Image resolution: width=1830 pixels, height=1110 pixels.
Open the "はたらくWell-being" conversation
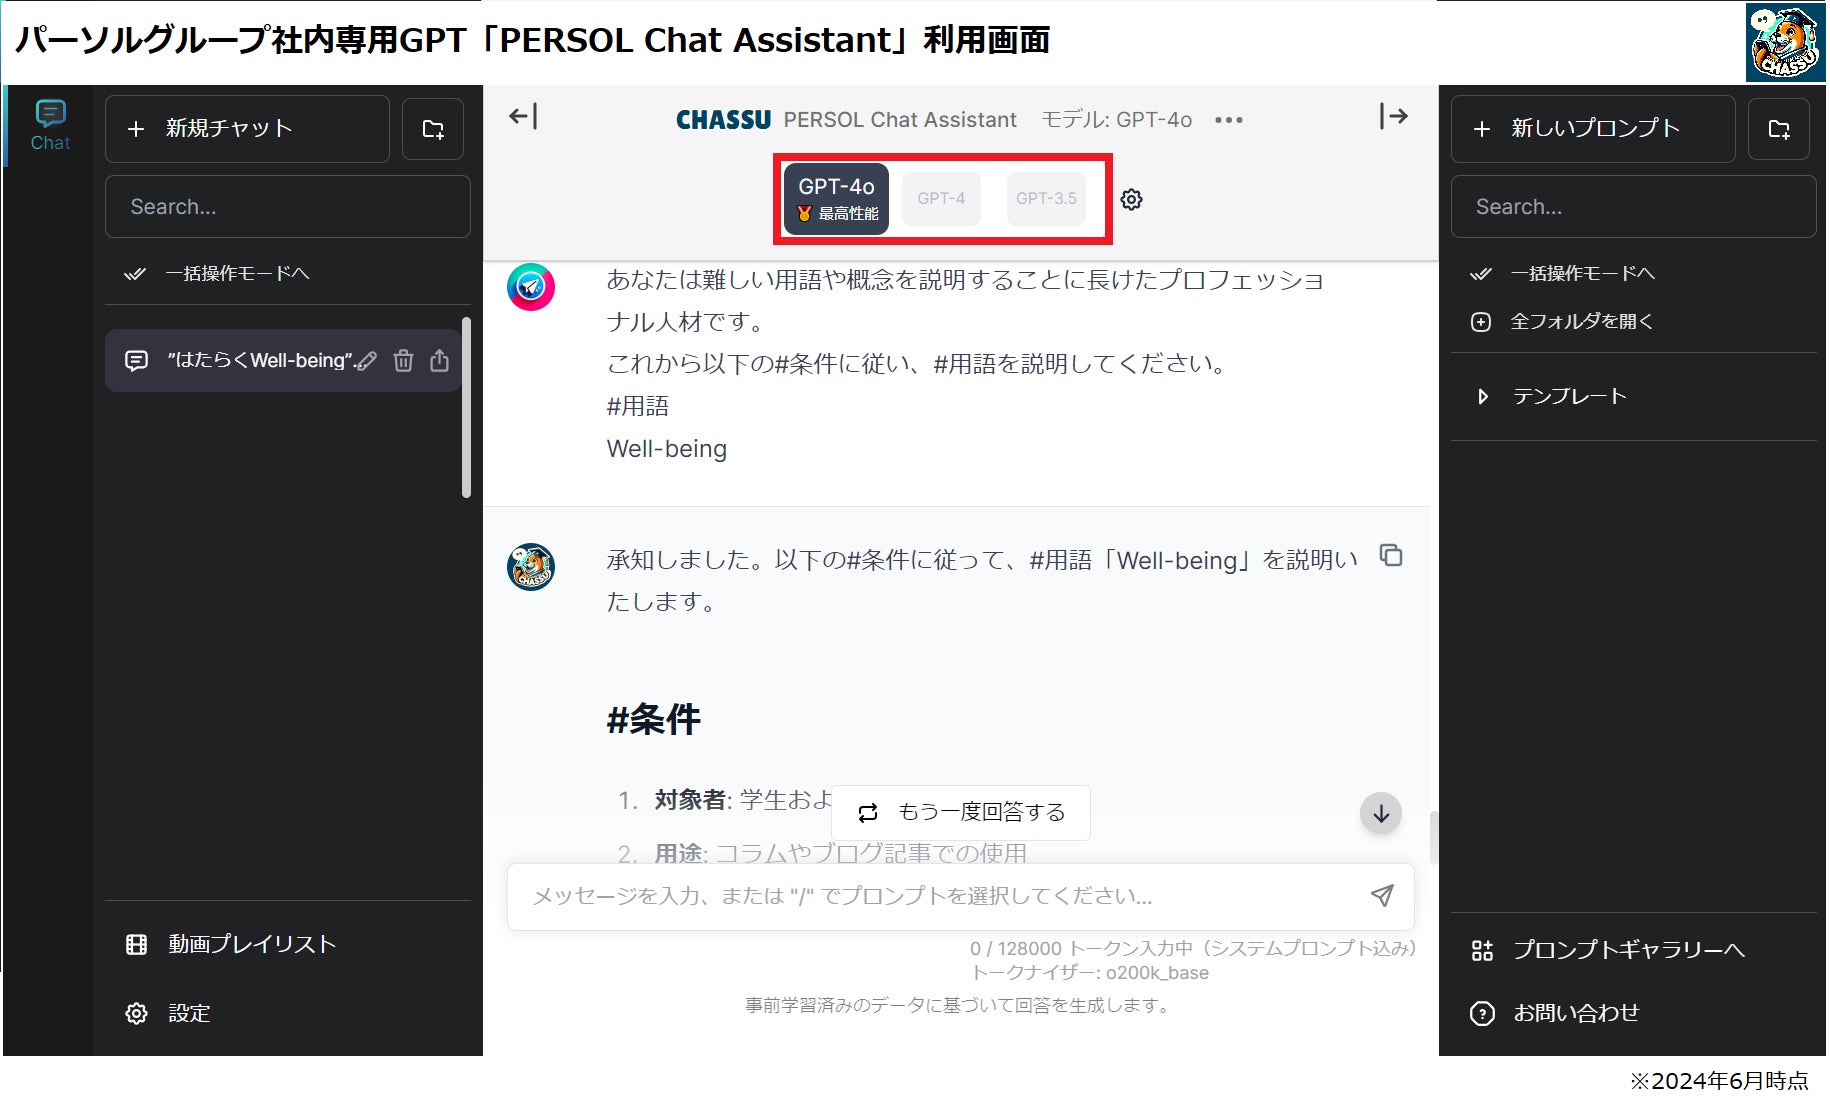pyautogui.click(x=260, y=360)
